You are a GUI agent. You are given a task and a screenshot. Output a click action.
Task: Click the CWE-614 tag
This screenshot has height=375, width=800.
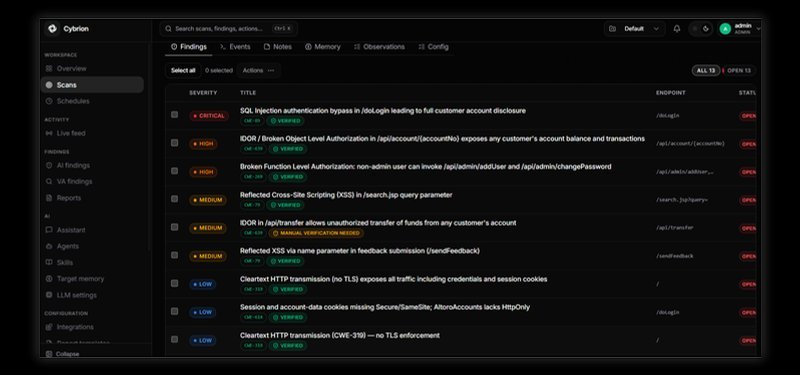coord(253,317)
